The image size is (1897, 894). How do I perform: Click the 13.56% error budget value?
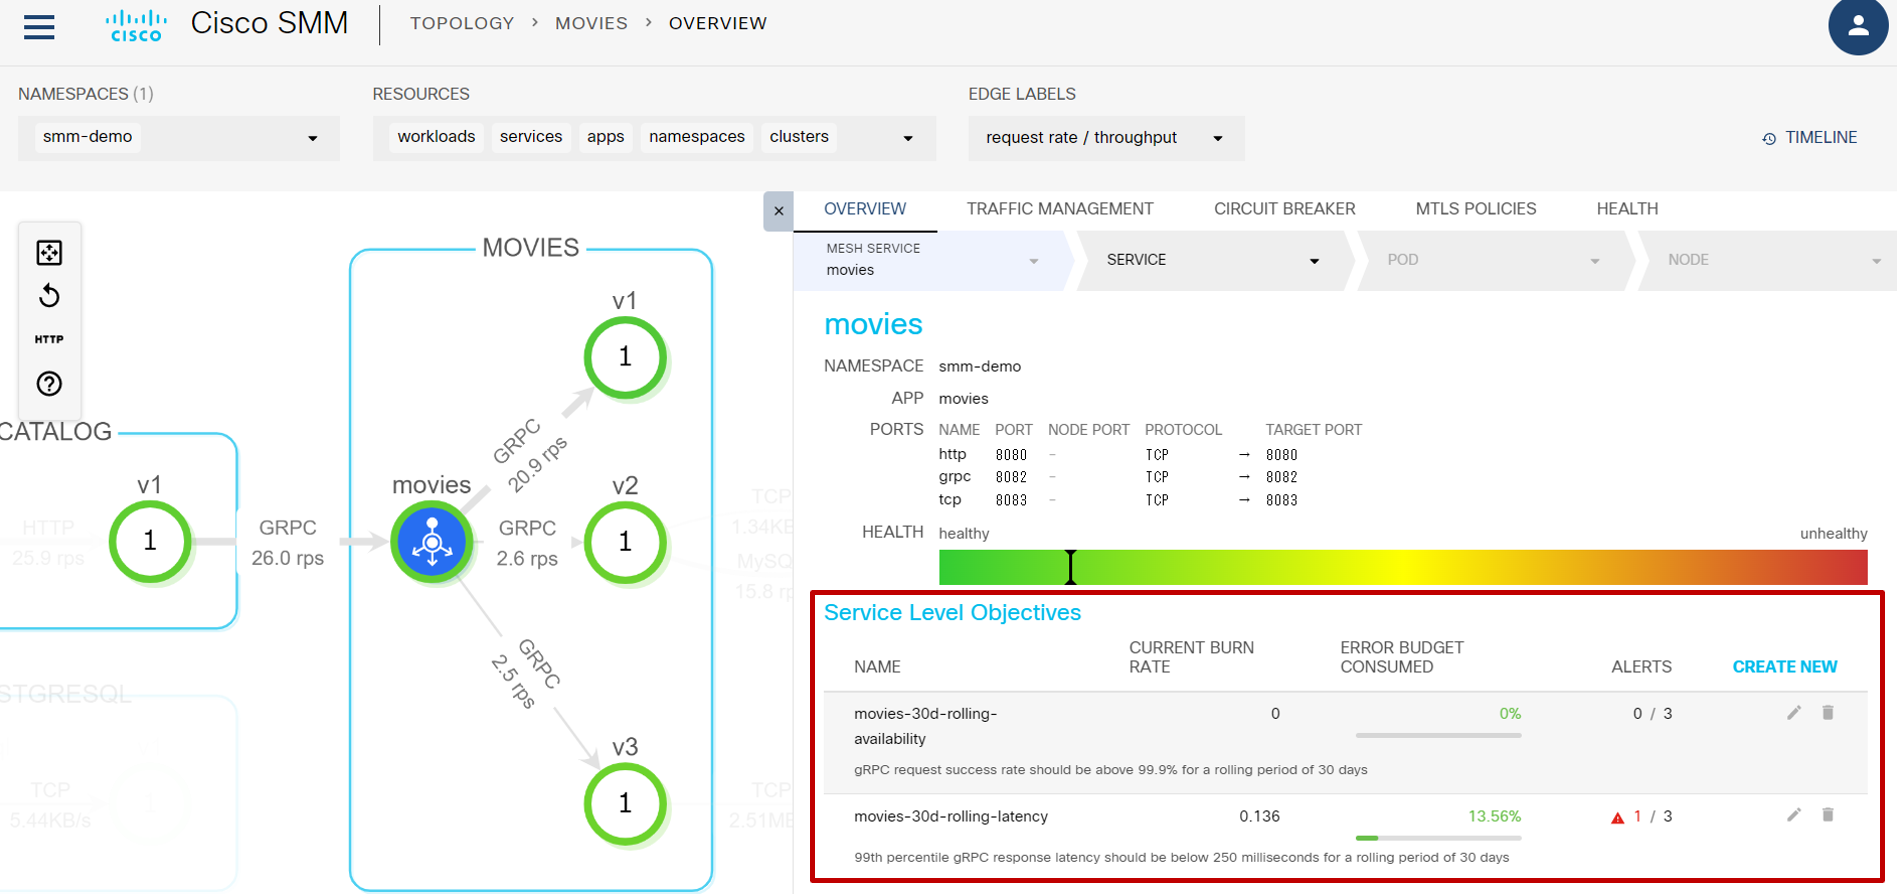[x=1494, y=817]
